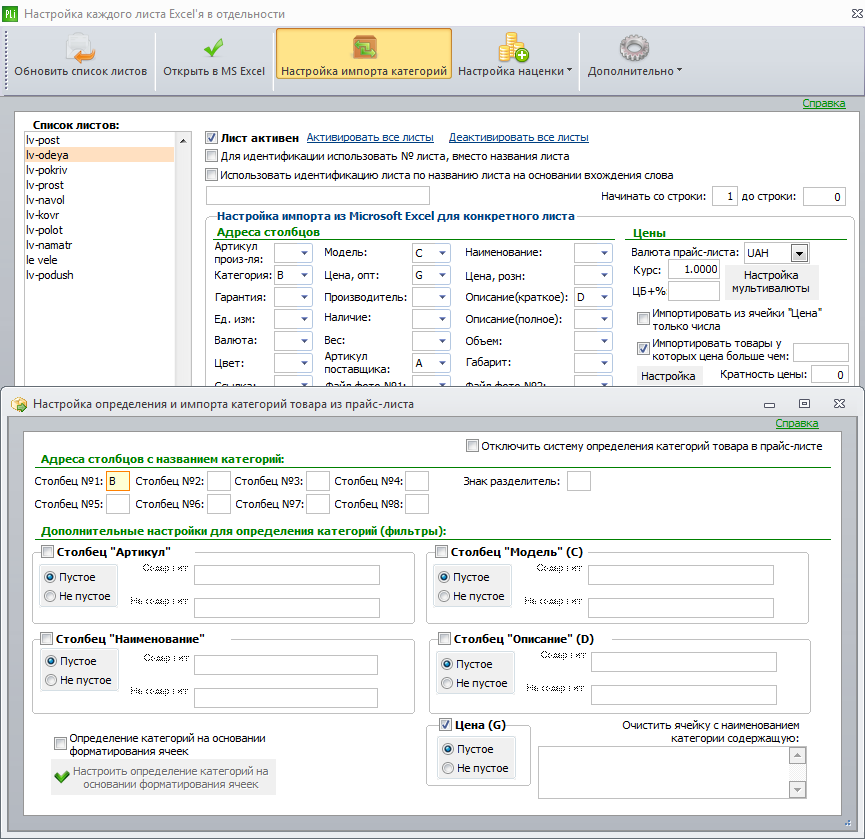Enable the Столбец "Наименование" filter checkbox
Screen dimensions: 865x839
47,638
